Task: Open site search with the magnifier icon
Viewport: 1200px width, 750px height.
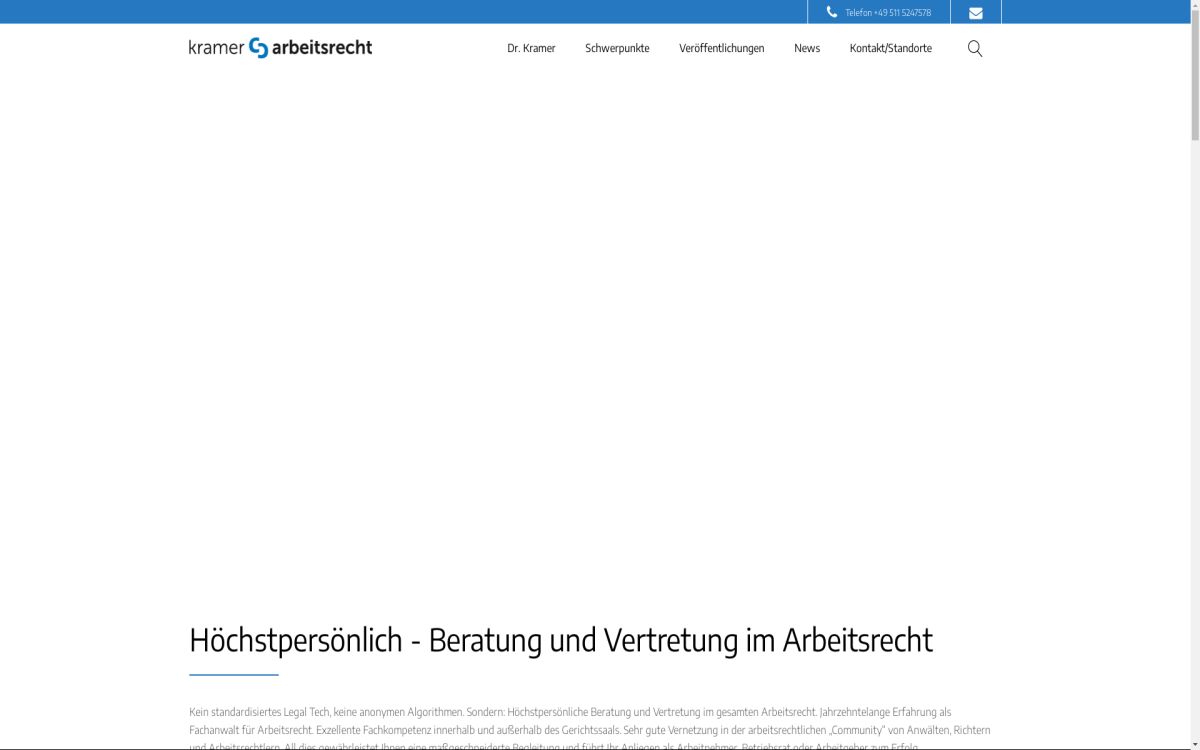Action: (973, 47)
